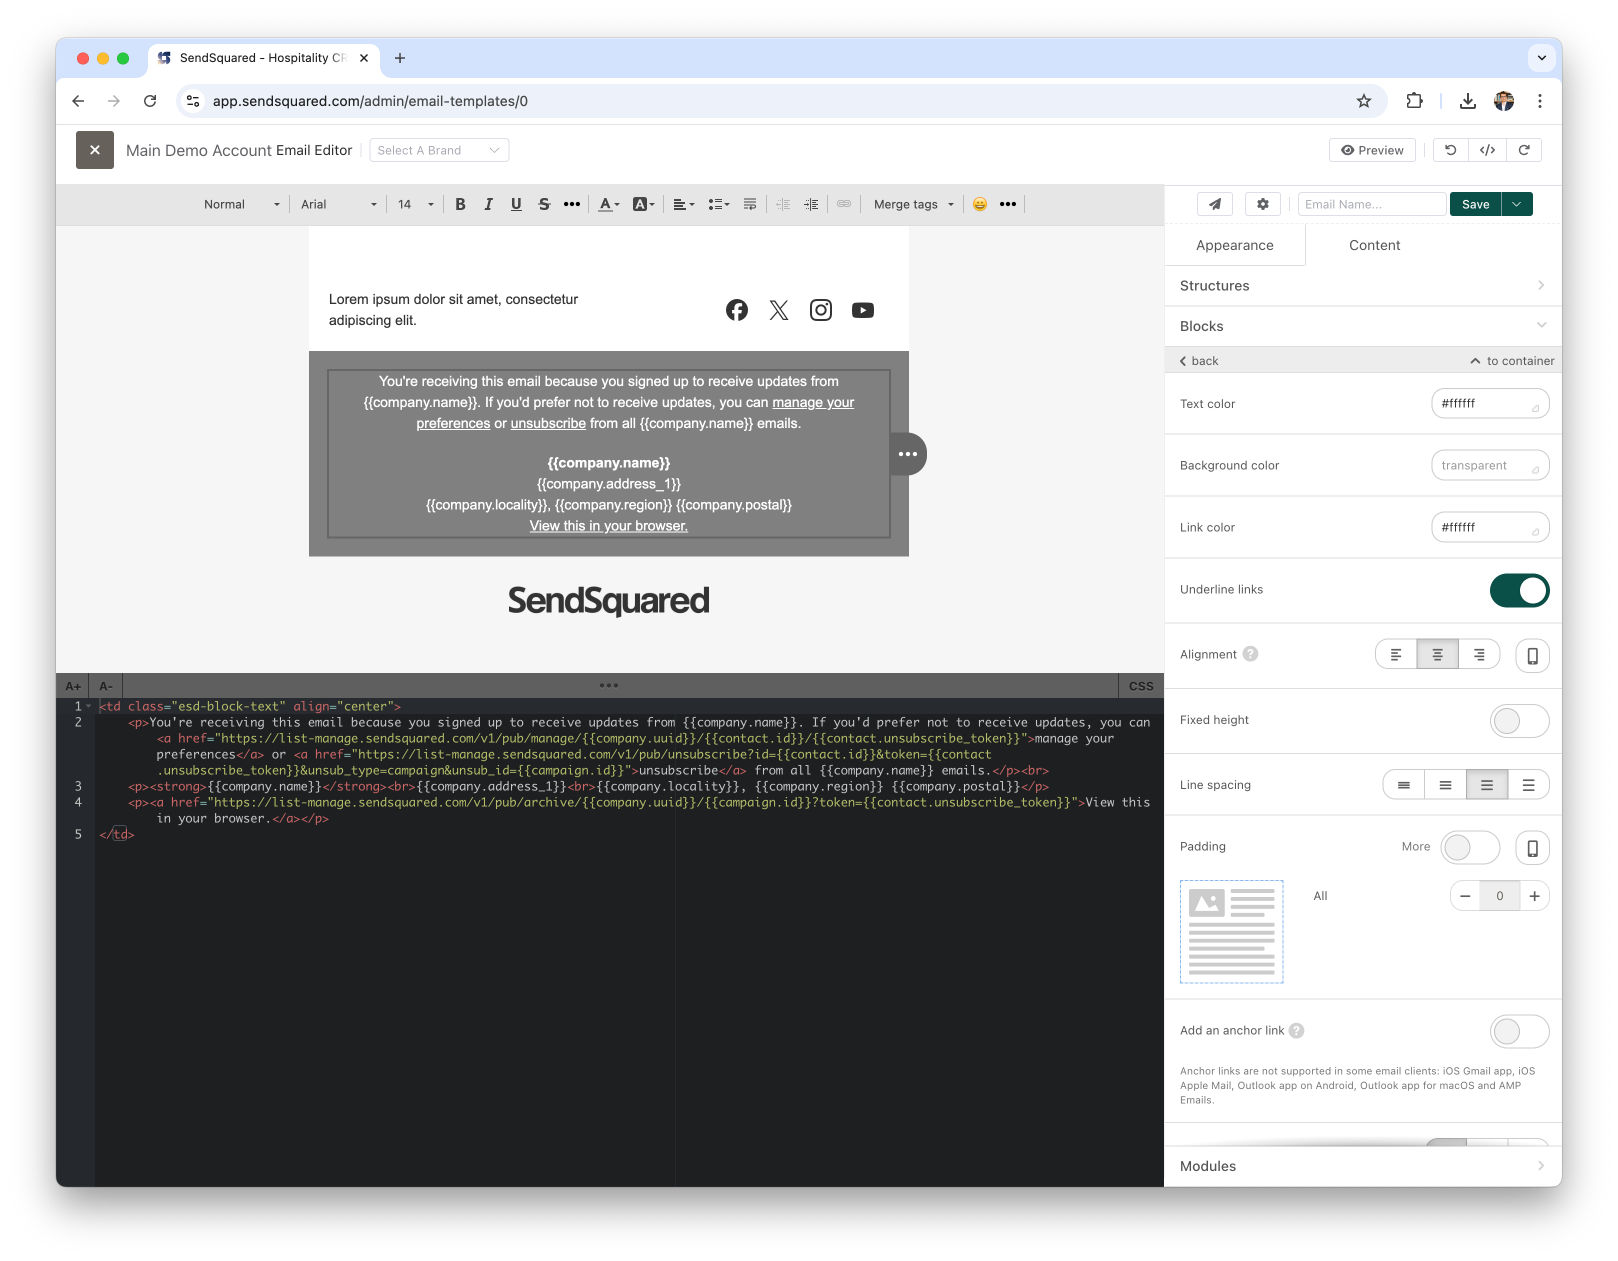The width and height of the screenshot is (1618, 1261).
Task: Toggle underline formatting
Action: (x=516, y=204)
